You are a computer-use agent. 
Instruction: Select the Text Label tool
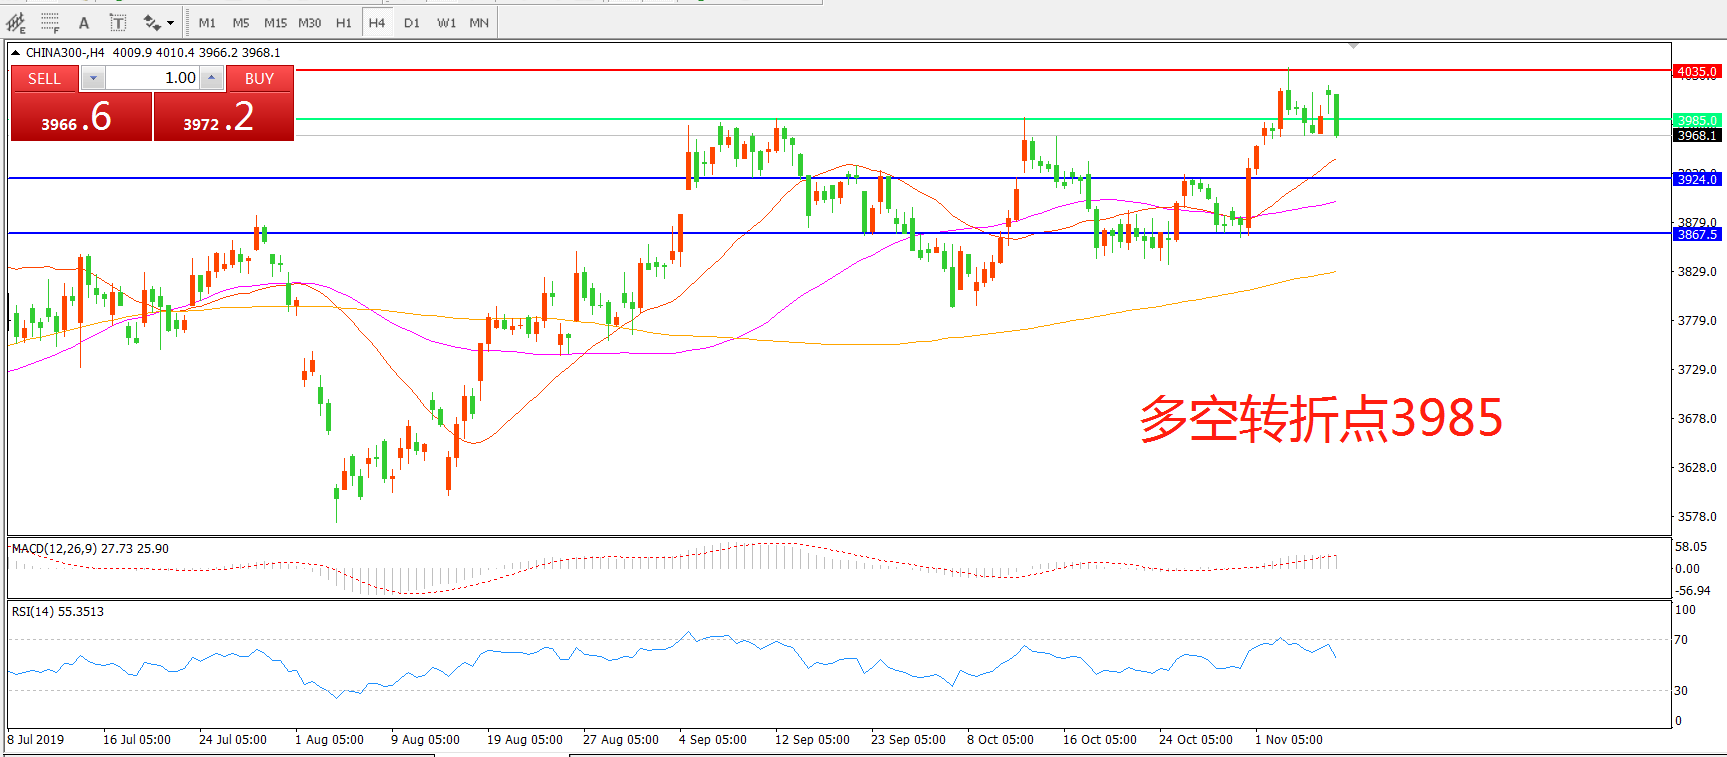(117, 22)
